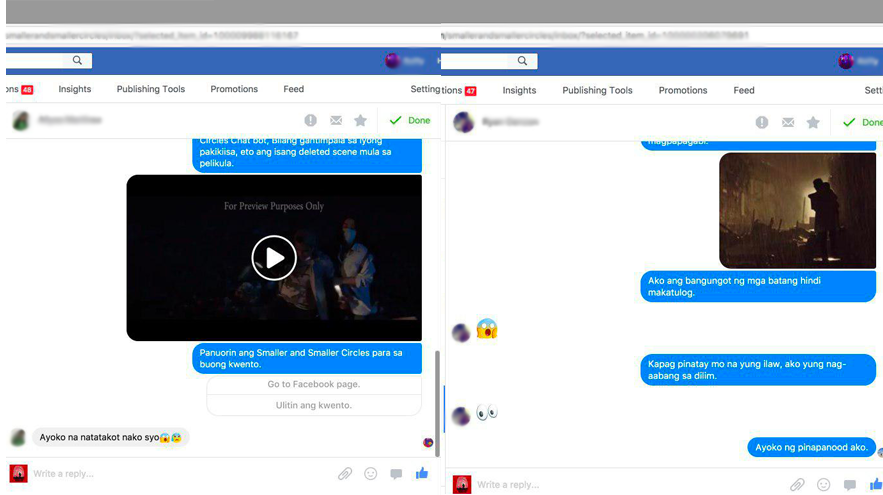Click 'Go to Facebook page.' quick reply

coord(314,384)
